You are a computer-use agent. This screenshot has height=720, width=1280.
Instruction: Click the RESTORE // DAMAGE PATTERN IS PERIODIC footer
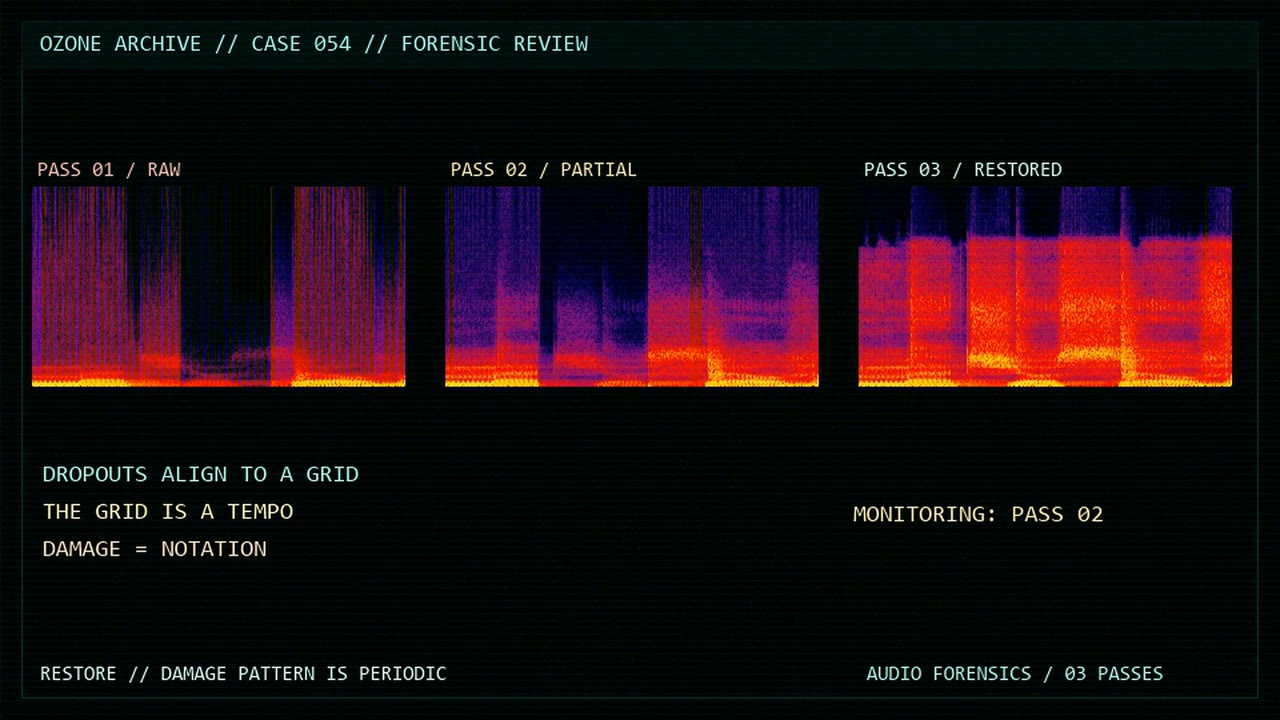click(243, 674)
